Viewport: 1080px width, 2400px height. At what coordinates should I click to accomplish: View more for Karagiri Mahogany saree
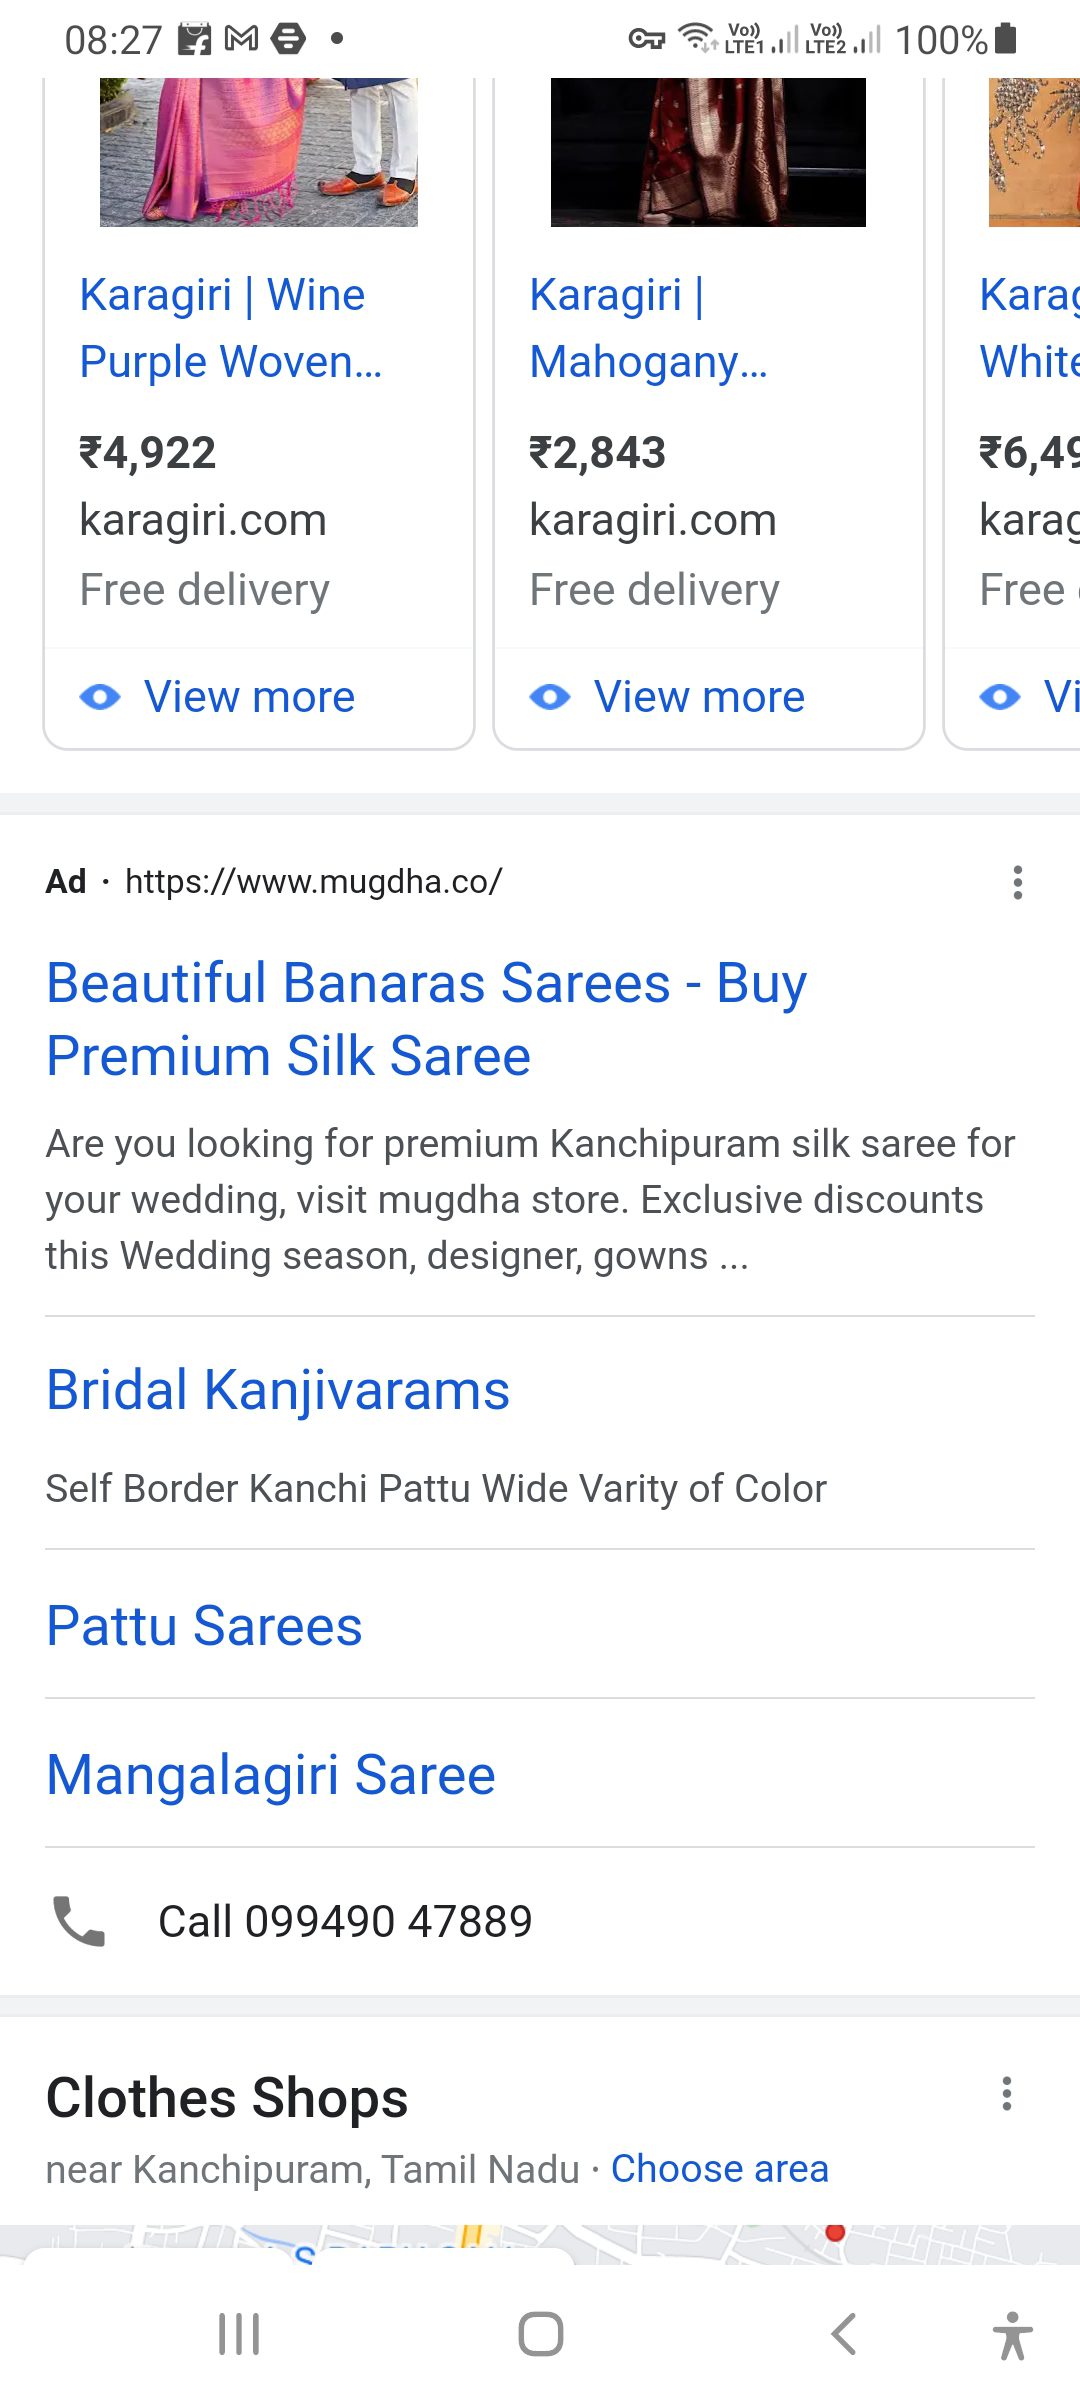699,697
